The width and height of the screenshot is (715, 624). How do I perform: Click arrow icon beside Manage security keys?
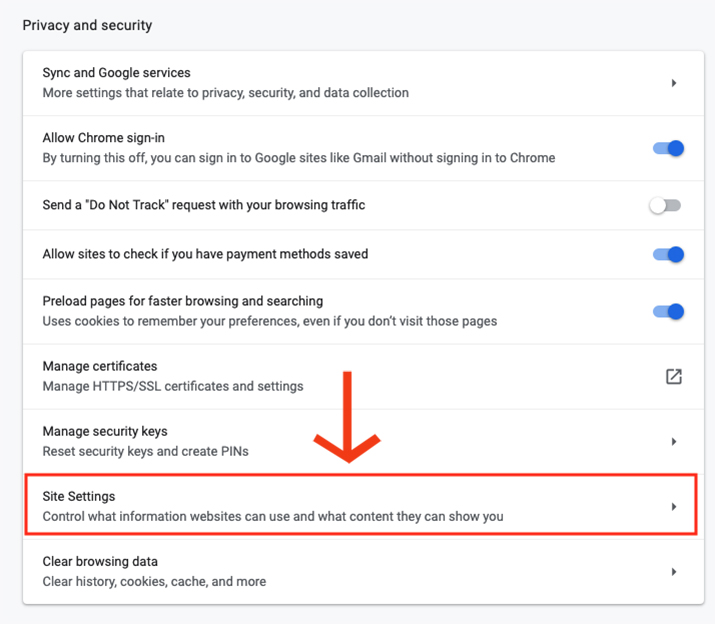(674, 442)
